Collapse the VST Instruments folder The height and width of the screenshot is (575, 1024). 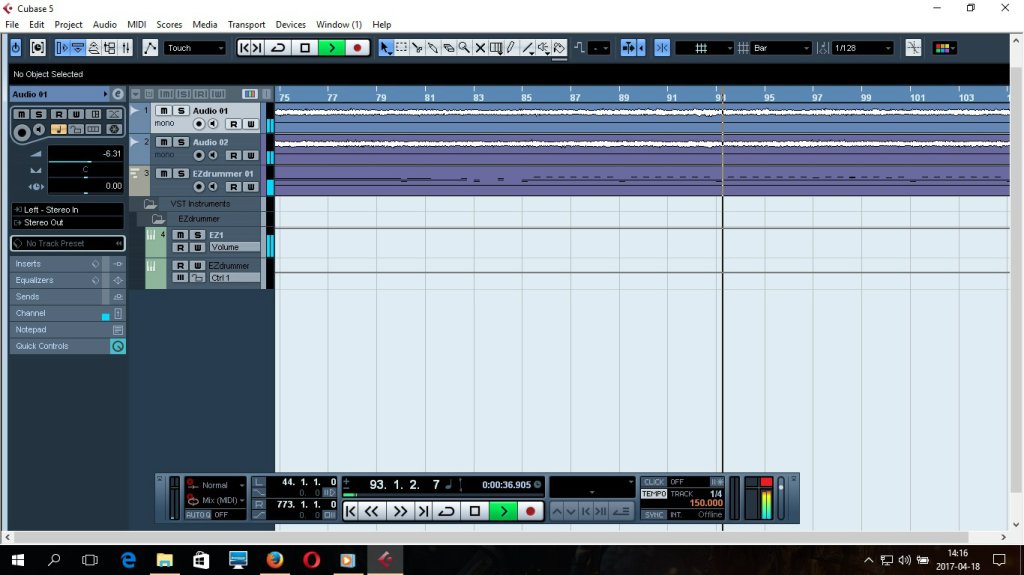(150, 204)
